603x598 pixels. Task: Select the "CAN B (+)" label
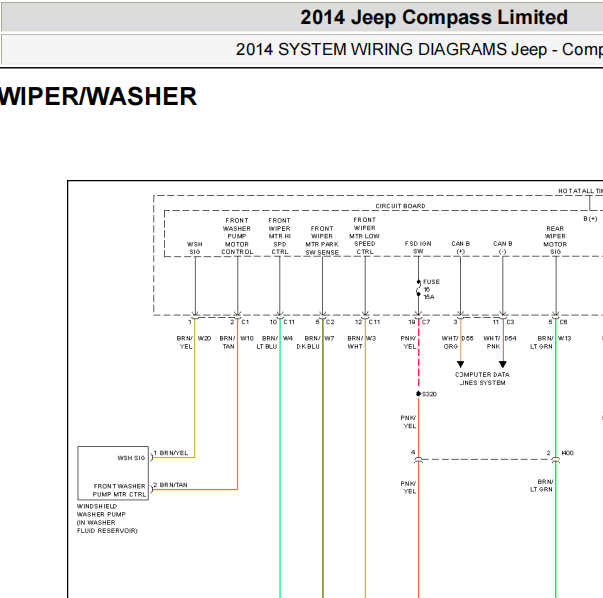click(x=461, y=248)
